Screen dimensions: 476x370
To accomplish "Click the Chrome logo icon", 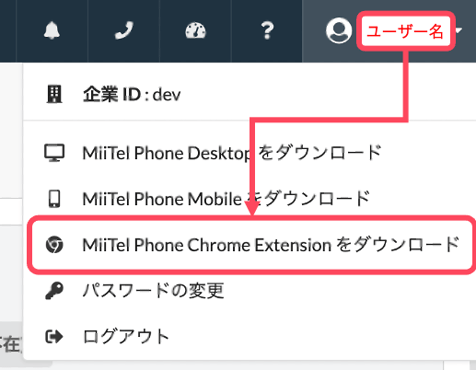I will point(54,245).
